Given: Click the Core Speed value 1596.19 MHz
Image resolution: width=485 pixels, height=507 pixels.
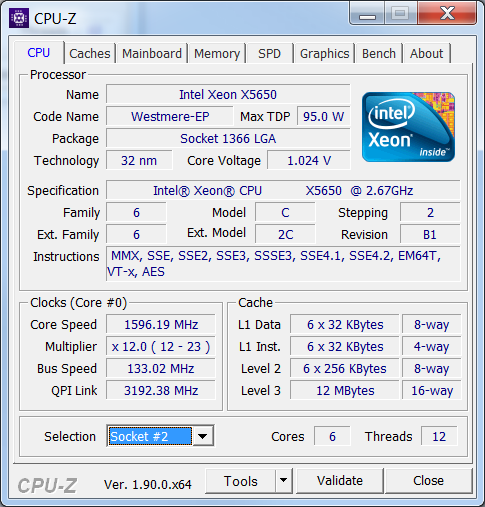Looking at the screenshot, I should 161,324.
